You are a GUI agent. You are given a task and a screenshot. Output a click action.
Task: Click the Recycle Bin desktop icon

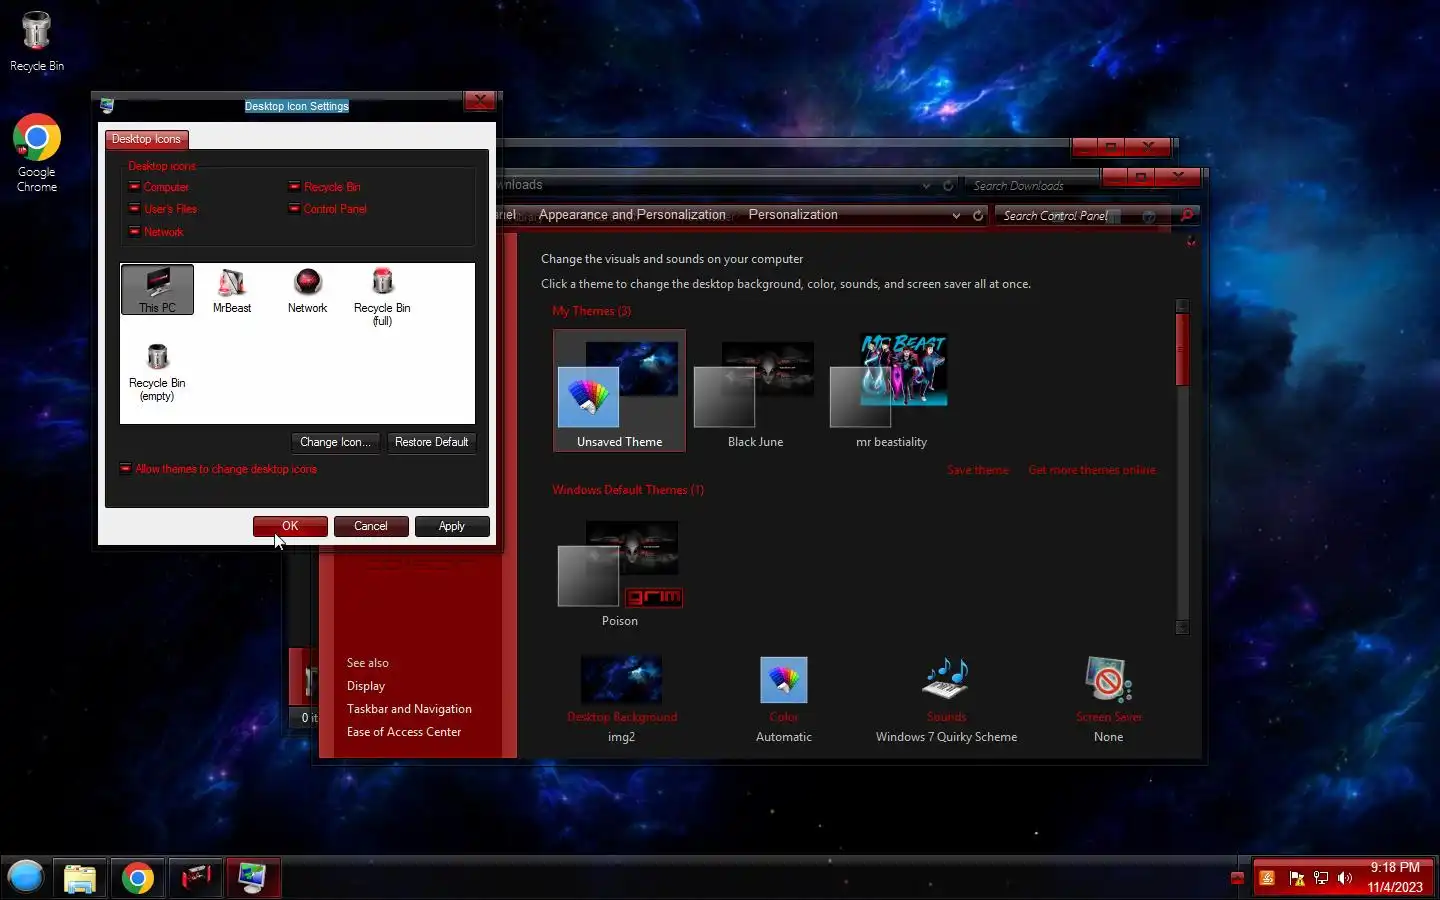(36, 42)
